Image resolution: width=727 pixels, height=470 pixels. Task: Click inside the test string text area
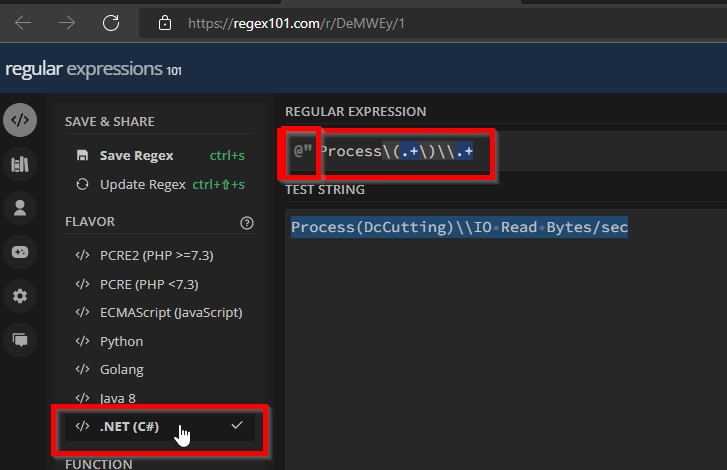pyautogui.click(x=506, y=339)
